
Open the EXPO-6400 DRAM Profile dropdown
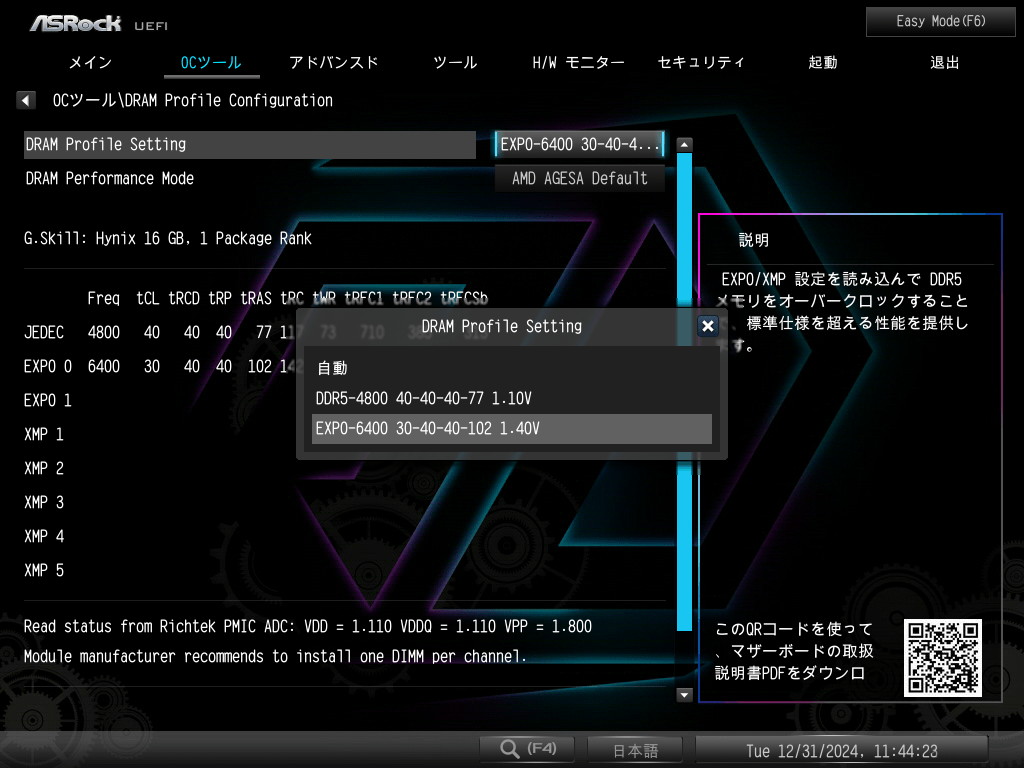coord(580,144)
